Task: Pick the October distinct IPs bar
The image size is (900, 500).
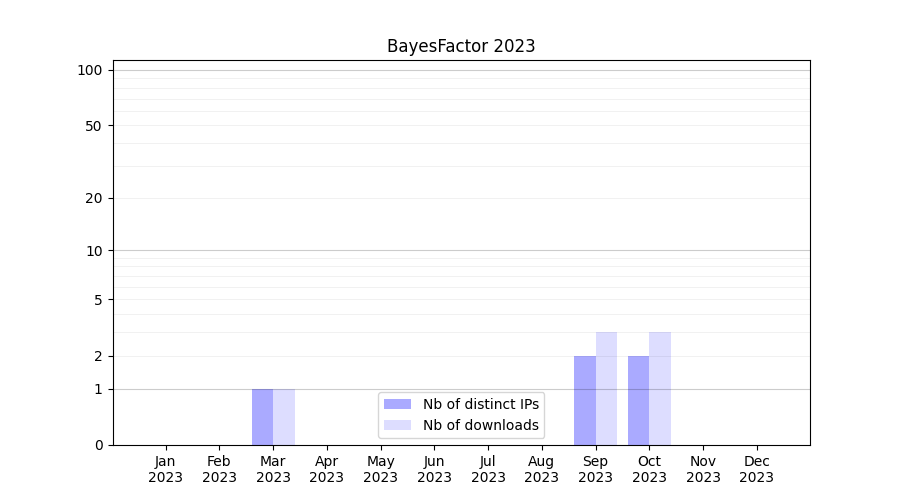Action: [x=638, y=400]
